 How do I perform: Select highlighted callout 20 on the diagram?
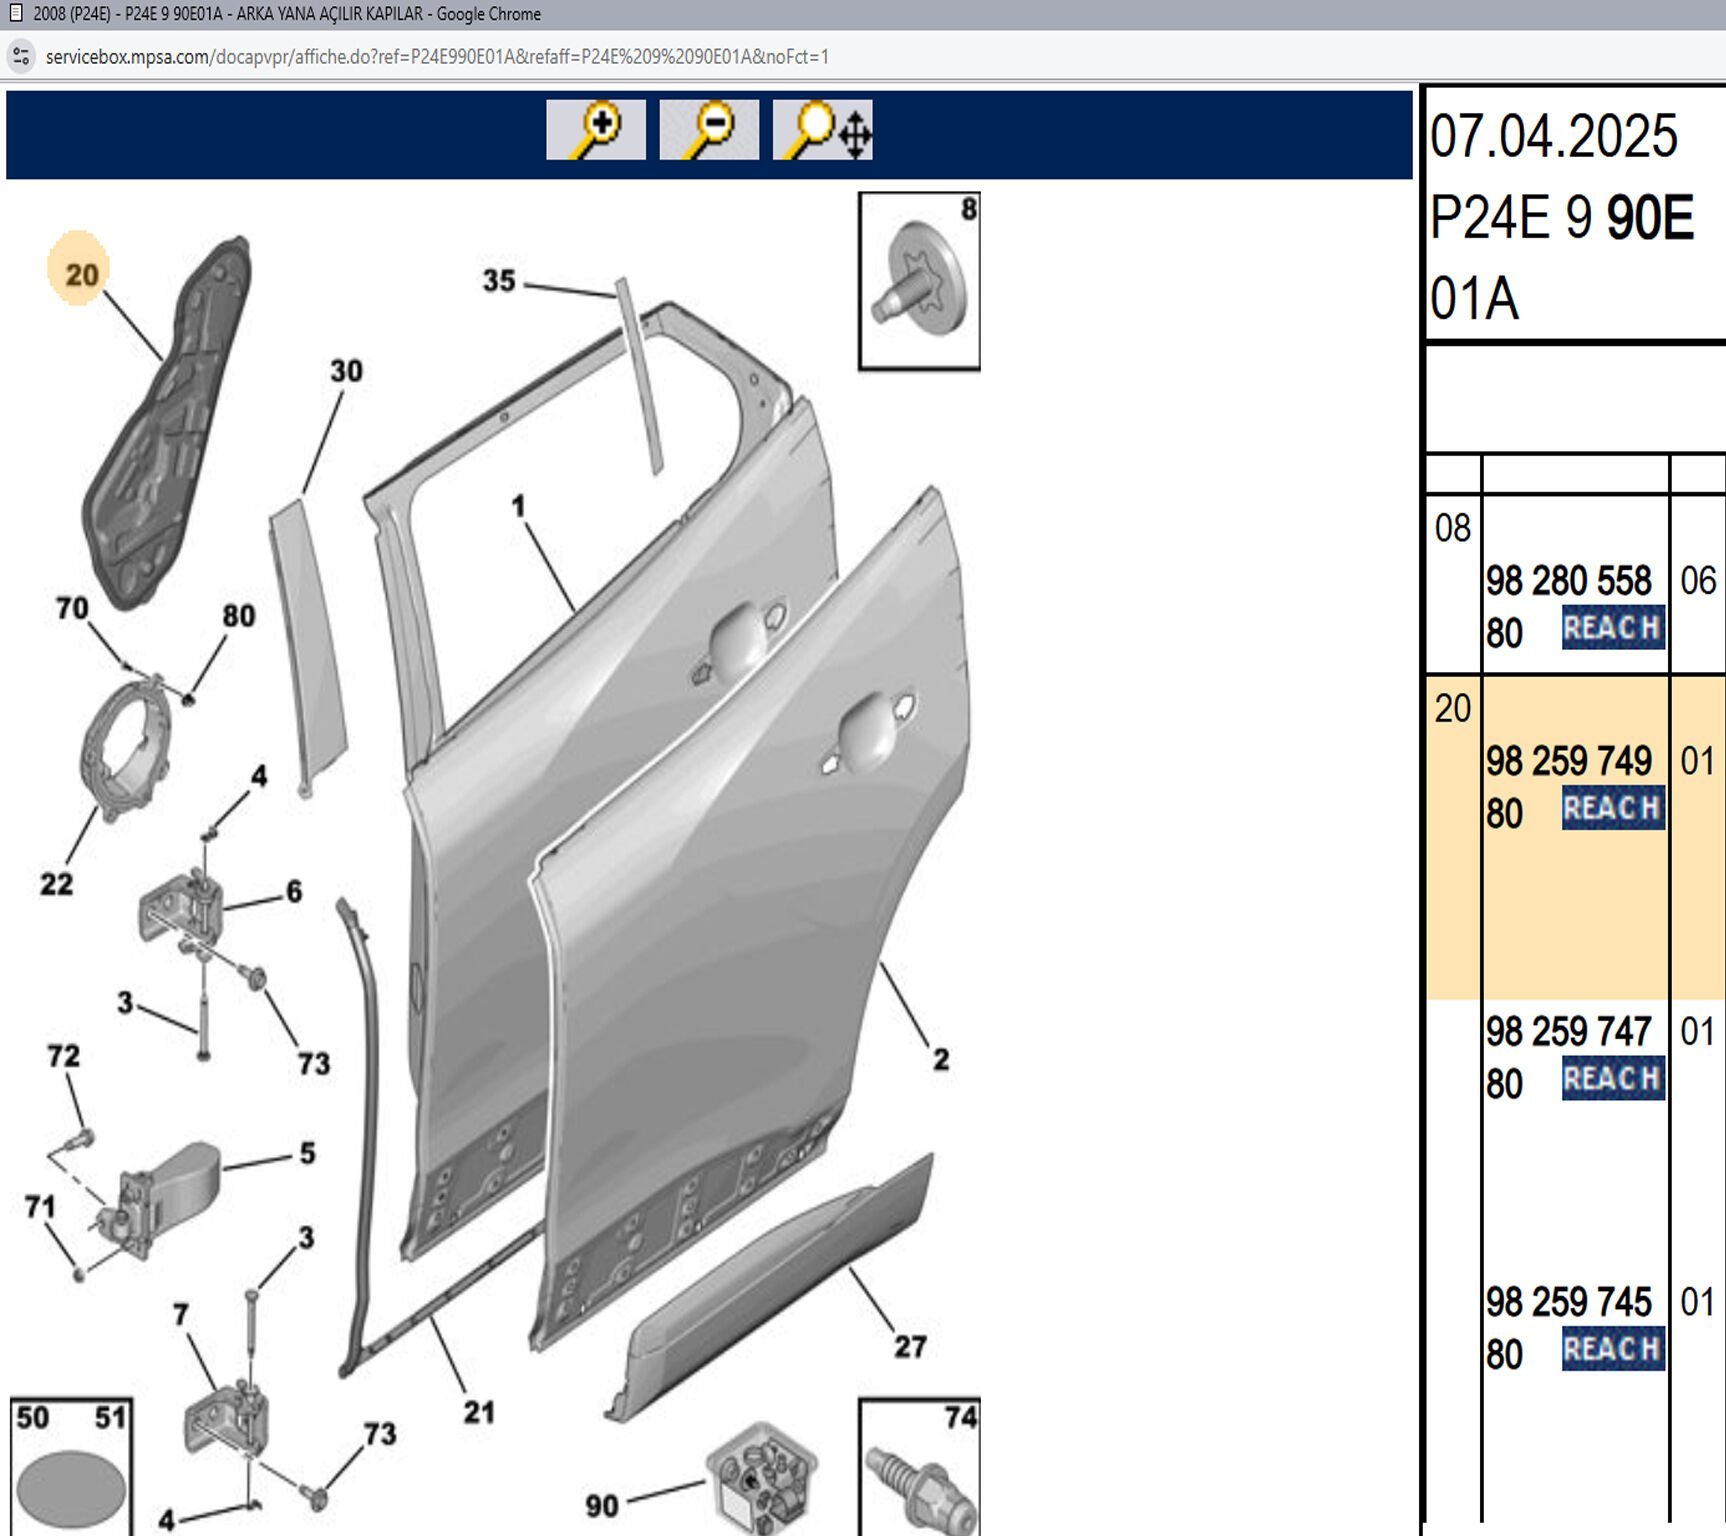coord(80,273)
